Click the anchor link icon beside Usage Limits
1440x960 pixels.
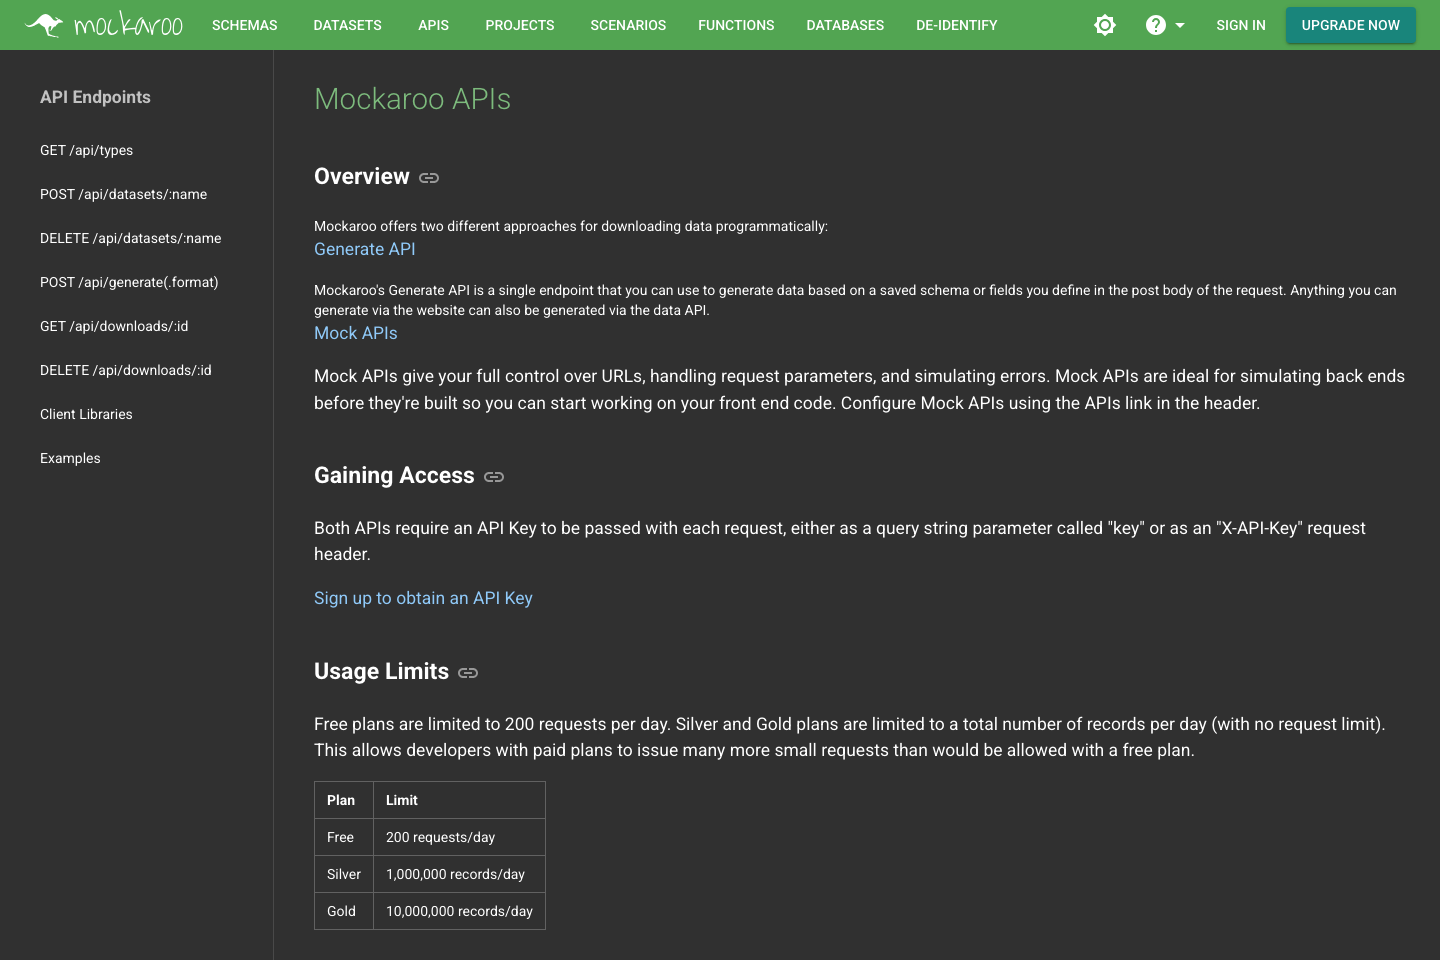(x=468, y=673)
